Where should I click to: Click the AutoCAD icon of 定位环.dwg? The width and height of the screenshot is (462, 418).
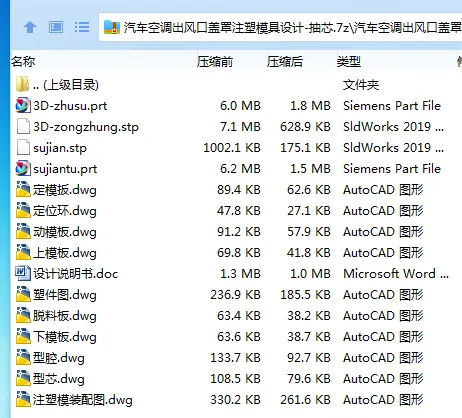coord(23,210)
